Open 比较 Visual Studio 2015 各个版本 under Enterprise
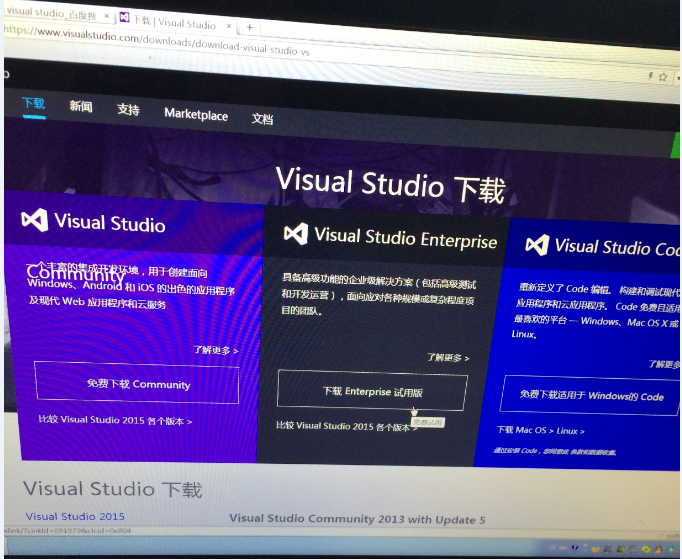This screenshot has width=682, height=559. (x=347, y=426)
